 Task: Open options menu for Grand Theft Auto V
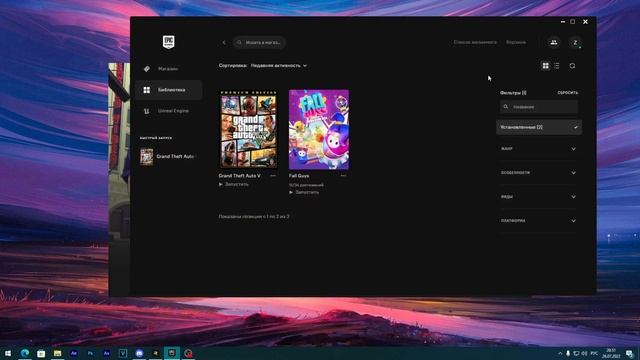click(273, 176)
